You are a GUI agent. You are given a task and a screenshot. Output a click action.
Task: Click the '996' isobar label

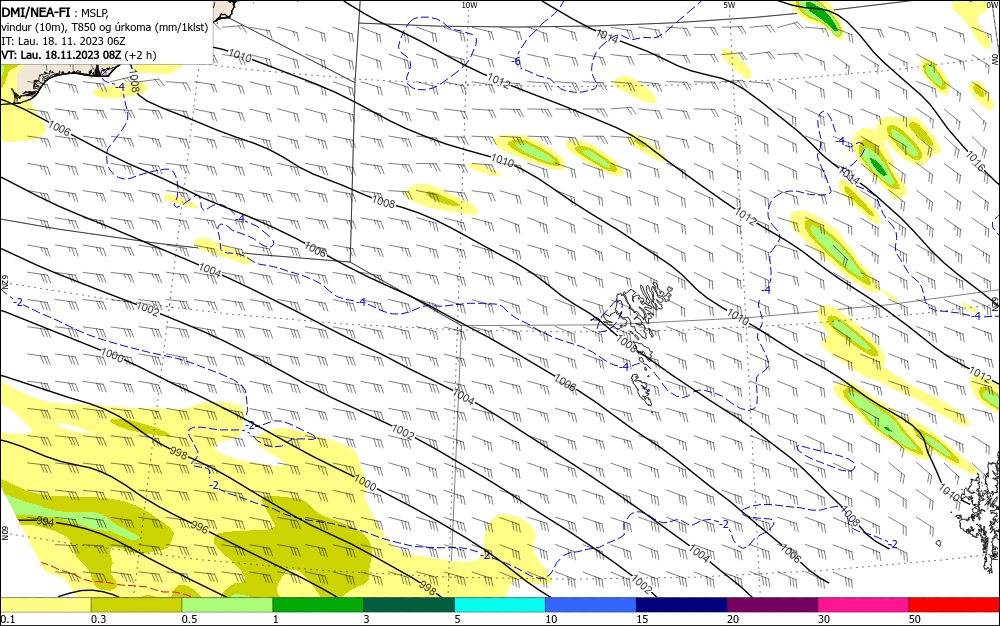pos(200,527)
